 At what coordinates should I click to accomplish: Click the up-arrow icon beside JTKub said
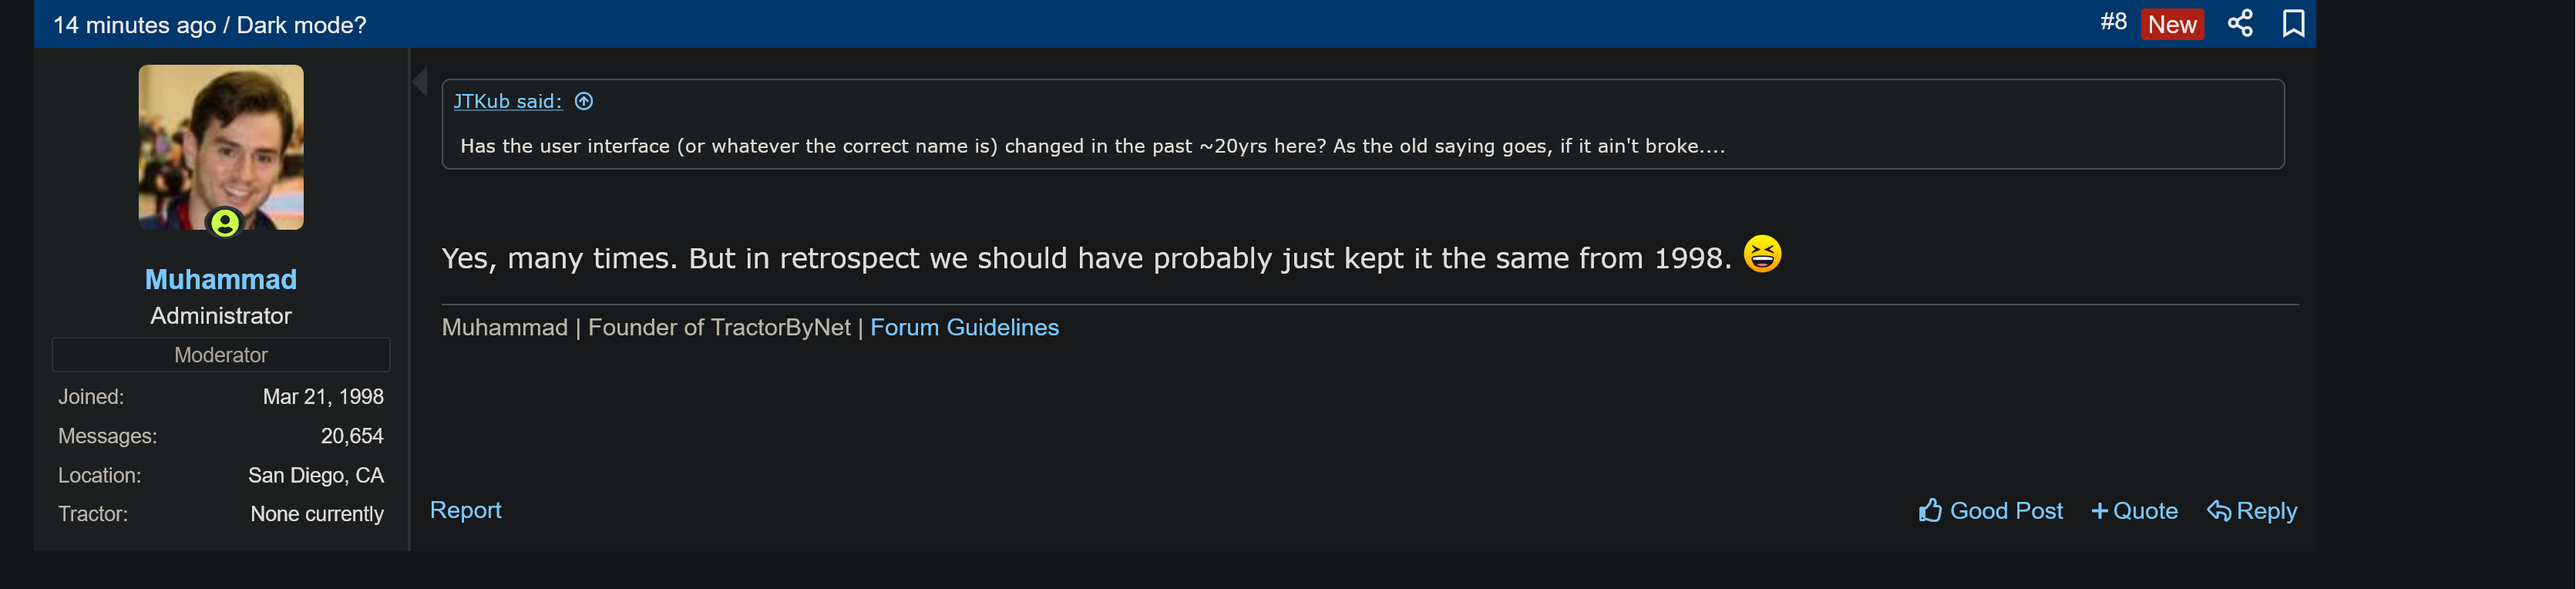click(584, 101)
